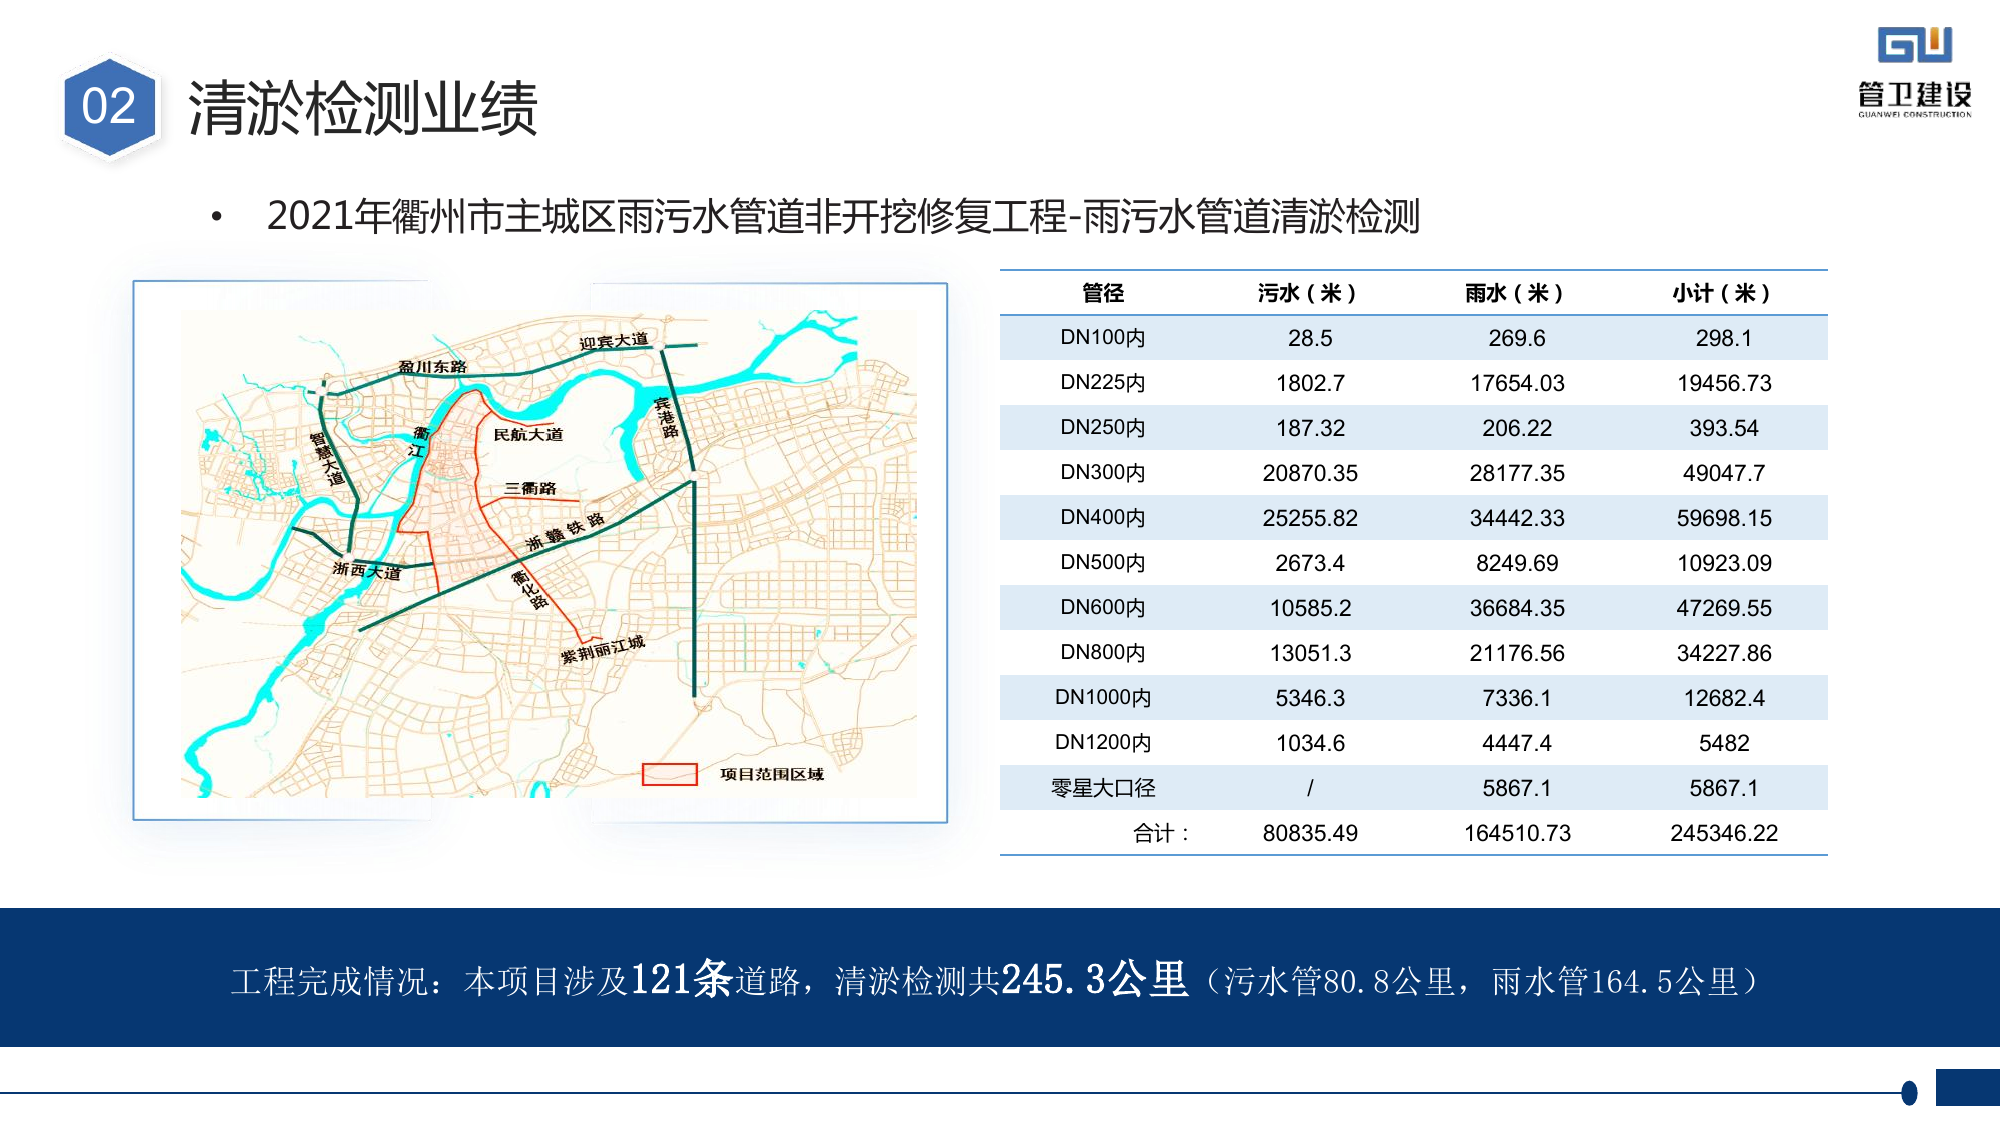Click the 浙西大道 road label on map
This screenshot has height=1125, width=2001.
coord(366,571)
